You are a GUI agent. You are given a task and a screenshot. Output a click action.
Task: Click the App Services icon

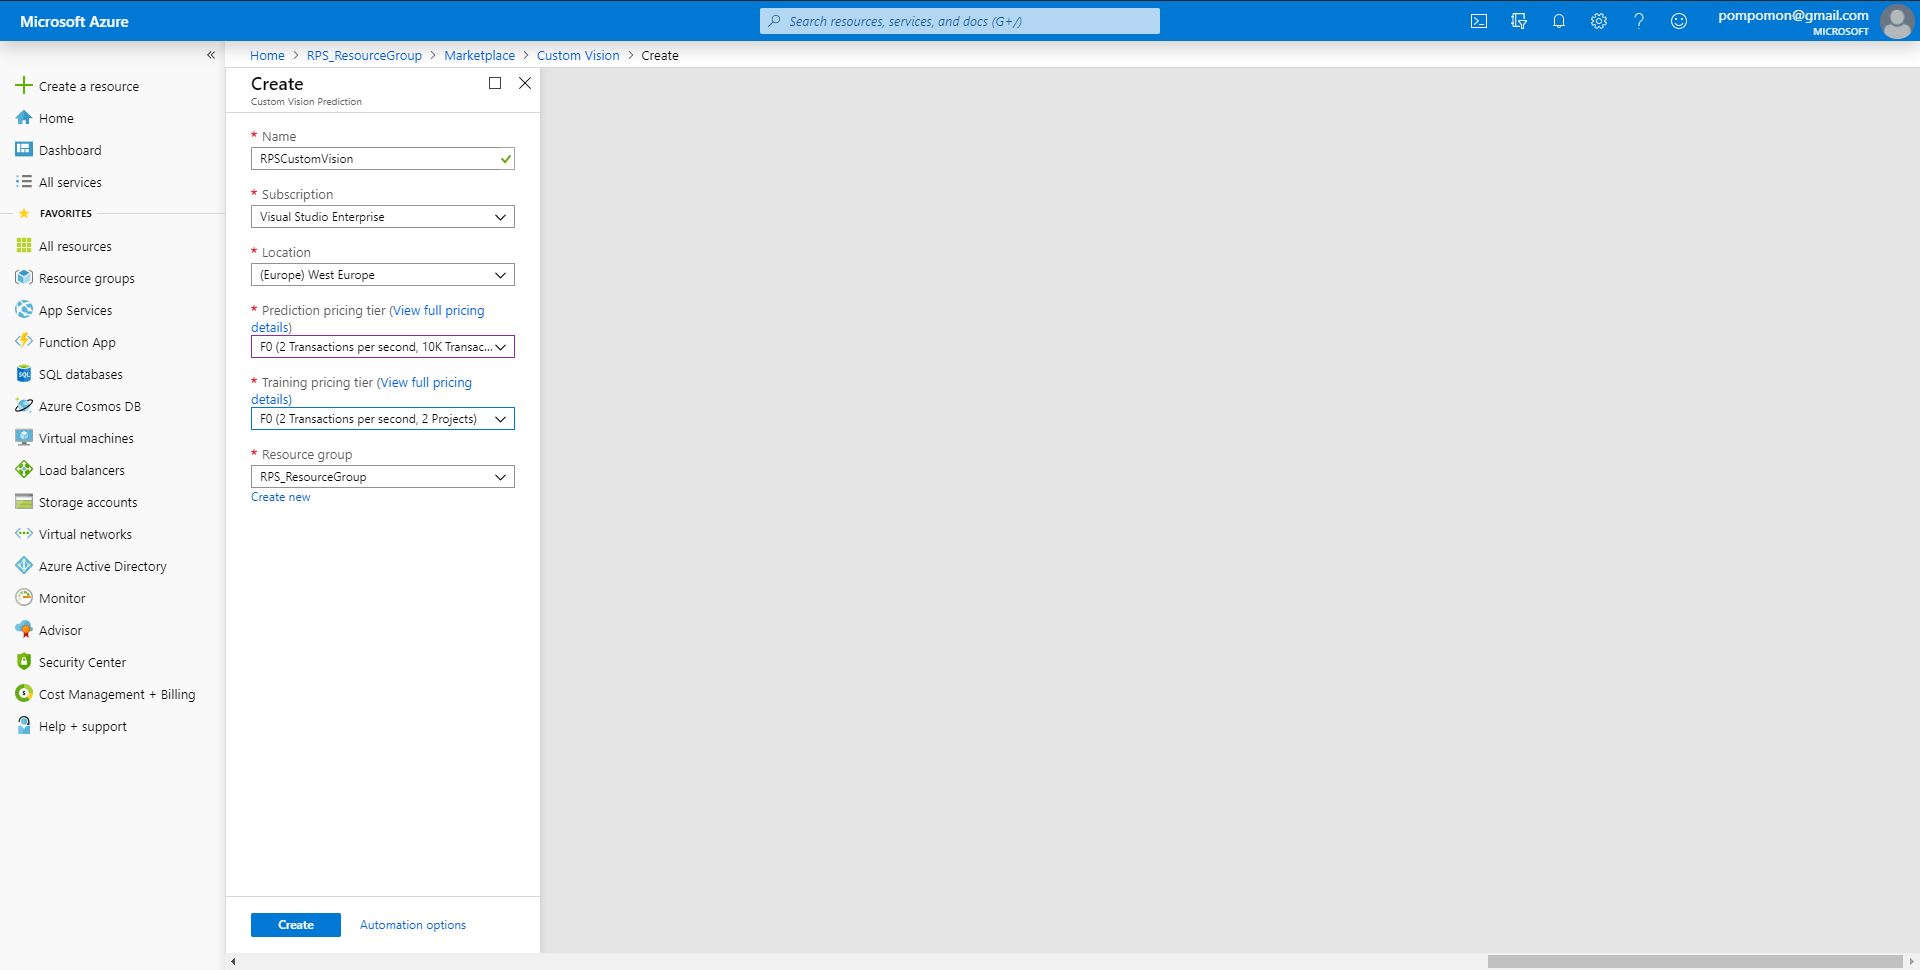[24, 310]
